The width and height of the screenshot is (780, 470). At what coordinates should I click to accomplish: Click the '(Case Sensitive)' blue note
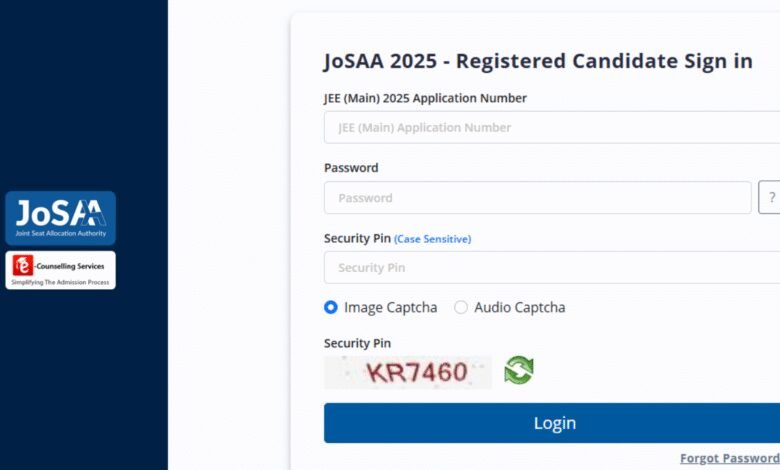432,239
